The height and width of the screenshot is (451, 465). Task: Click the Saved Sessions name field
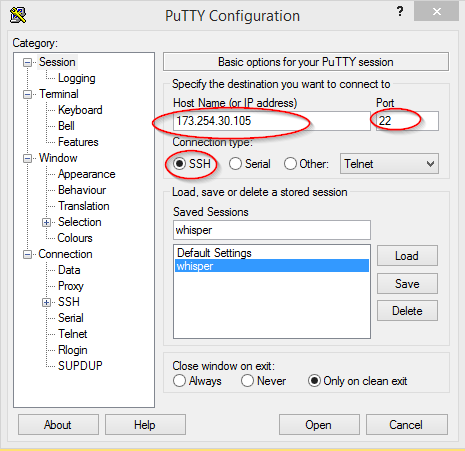(x=272, y=230)
